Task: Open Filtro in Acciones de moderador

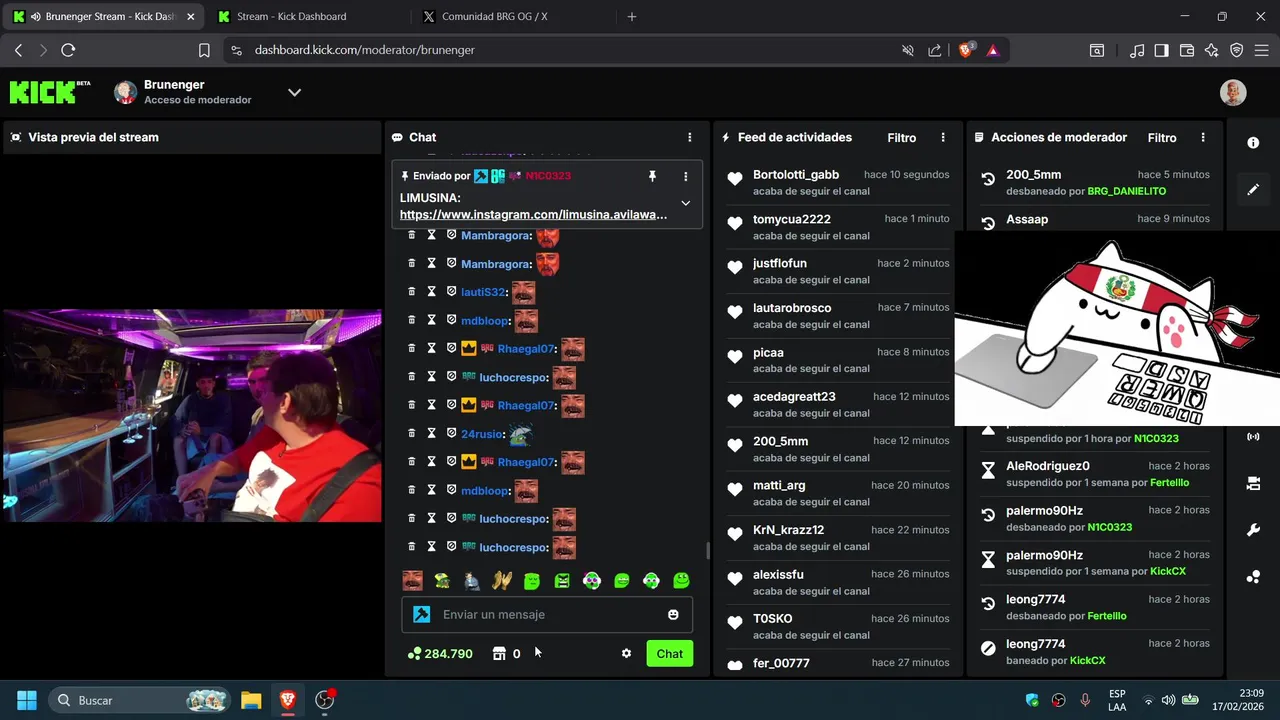Action: [x=1162, y=138]
